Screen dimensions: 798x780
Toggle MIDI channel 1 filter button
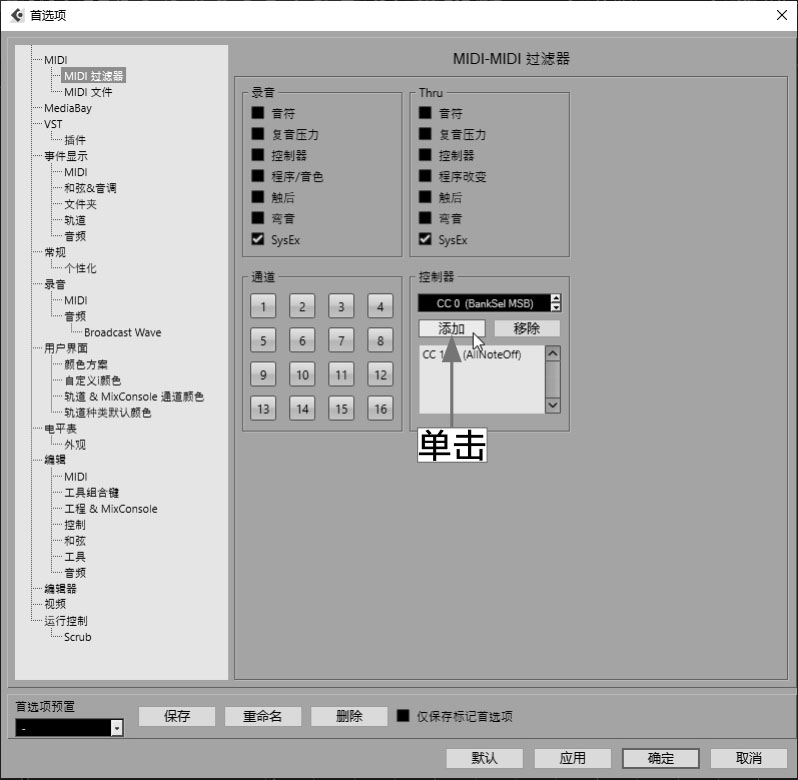coord(263,306)
